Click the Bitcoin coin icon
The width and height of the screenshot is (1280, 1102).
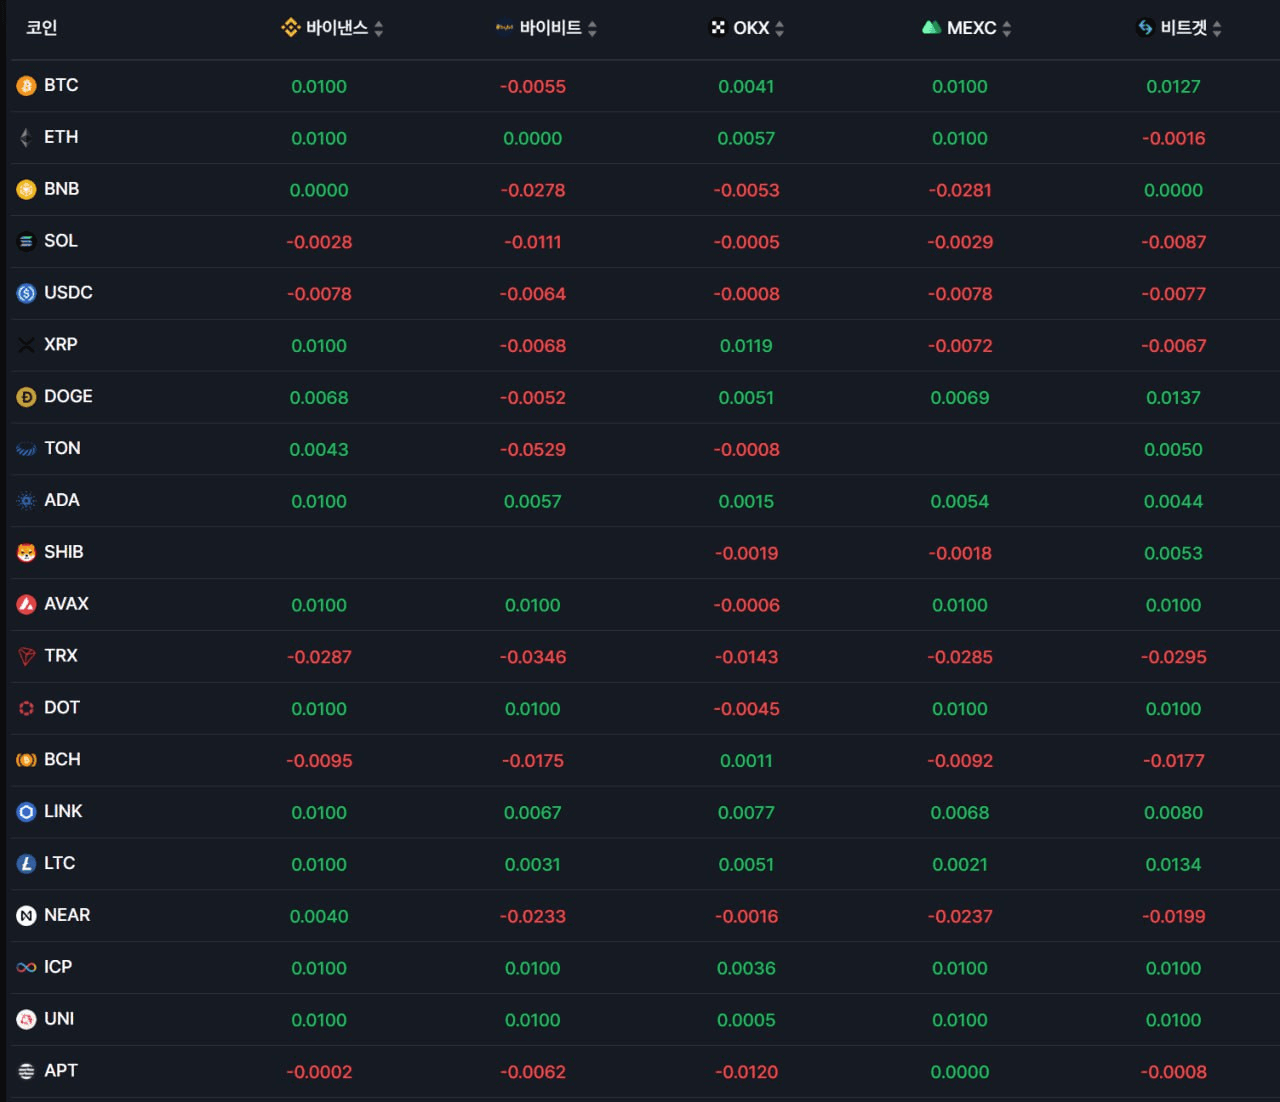pos(26,87)
